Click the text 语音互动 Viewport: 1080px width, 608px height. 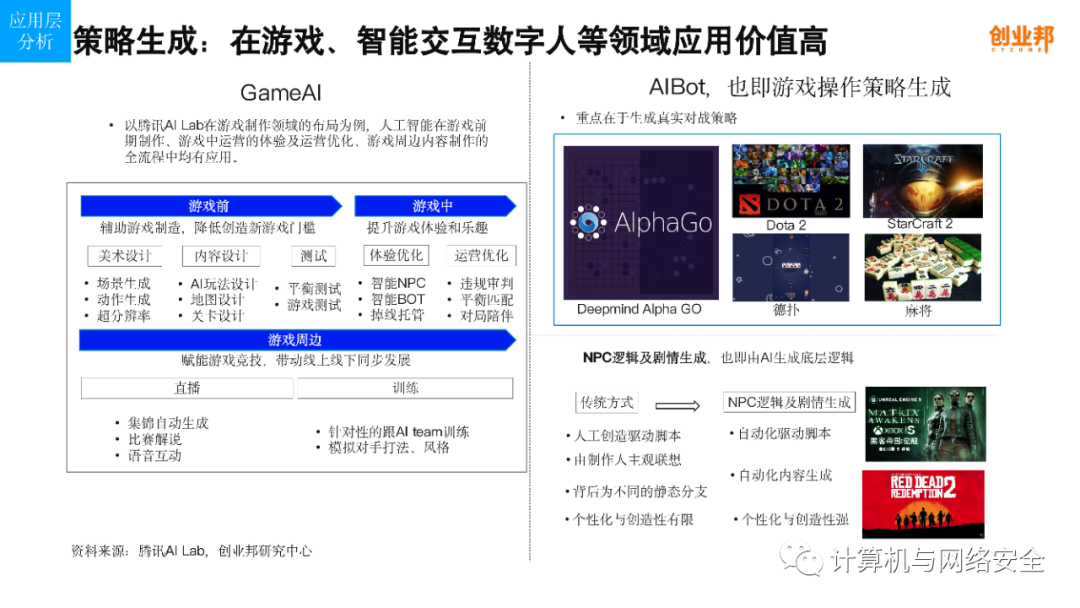(154, 456)
